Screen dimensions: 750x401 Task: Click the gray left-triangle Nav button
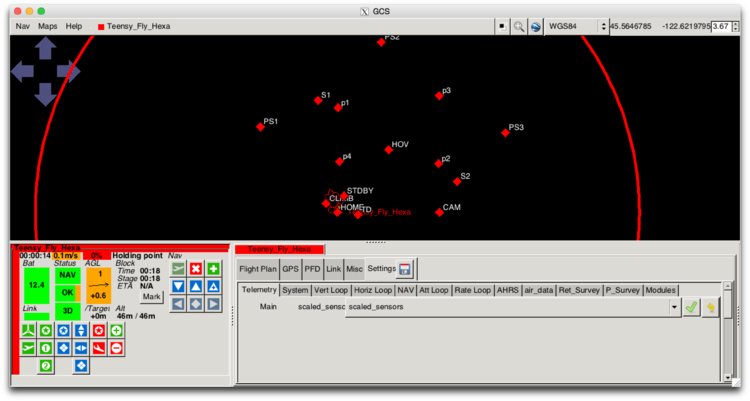click(178, 304)
